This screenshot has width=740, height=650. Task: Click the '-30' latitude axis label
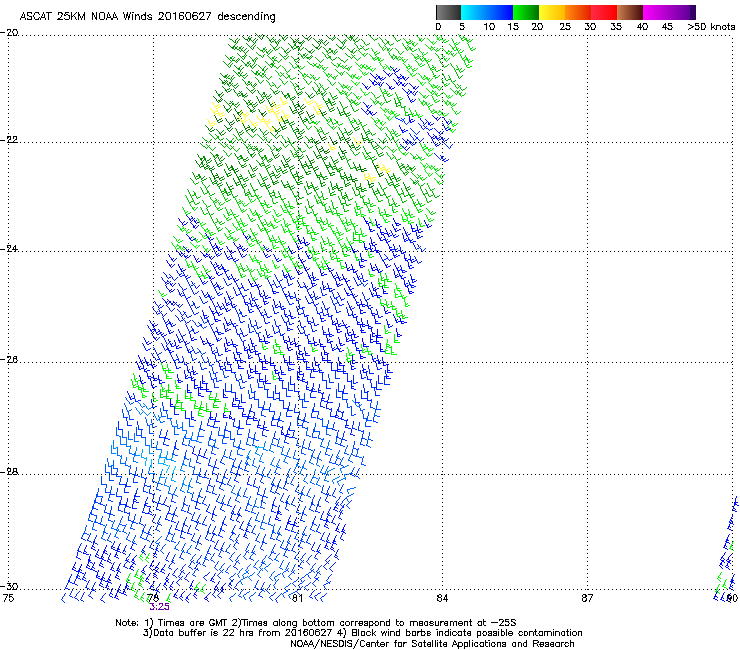pyautogui.click(x=9, y=587)
